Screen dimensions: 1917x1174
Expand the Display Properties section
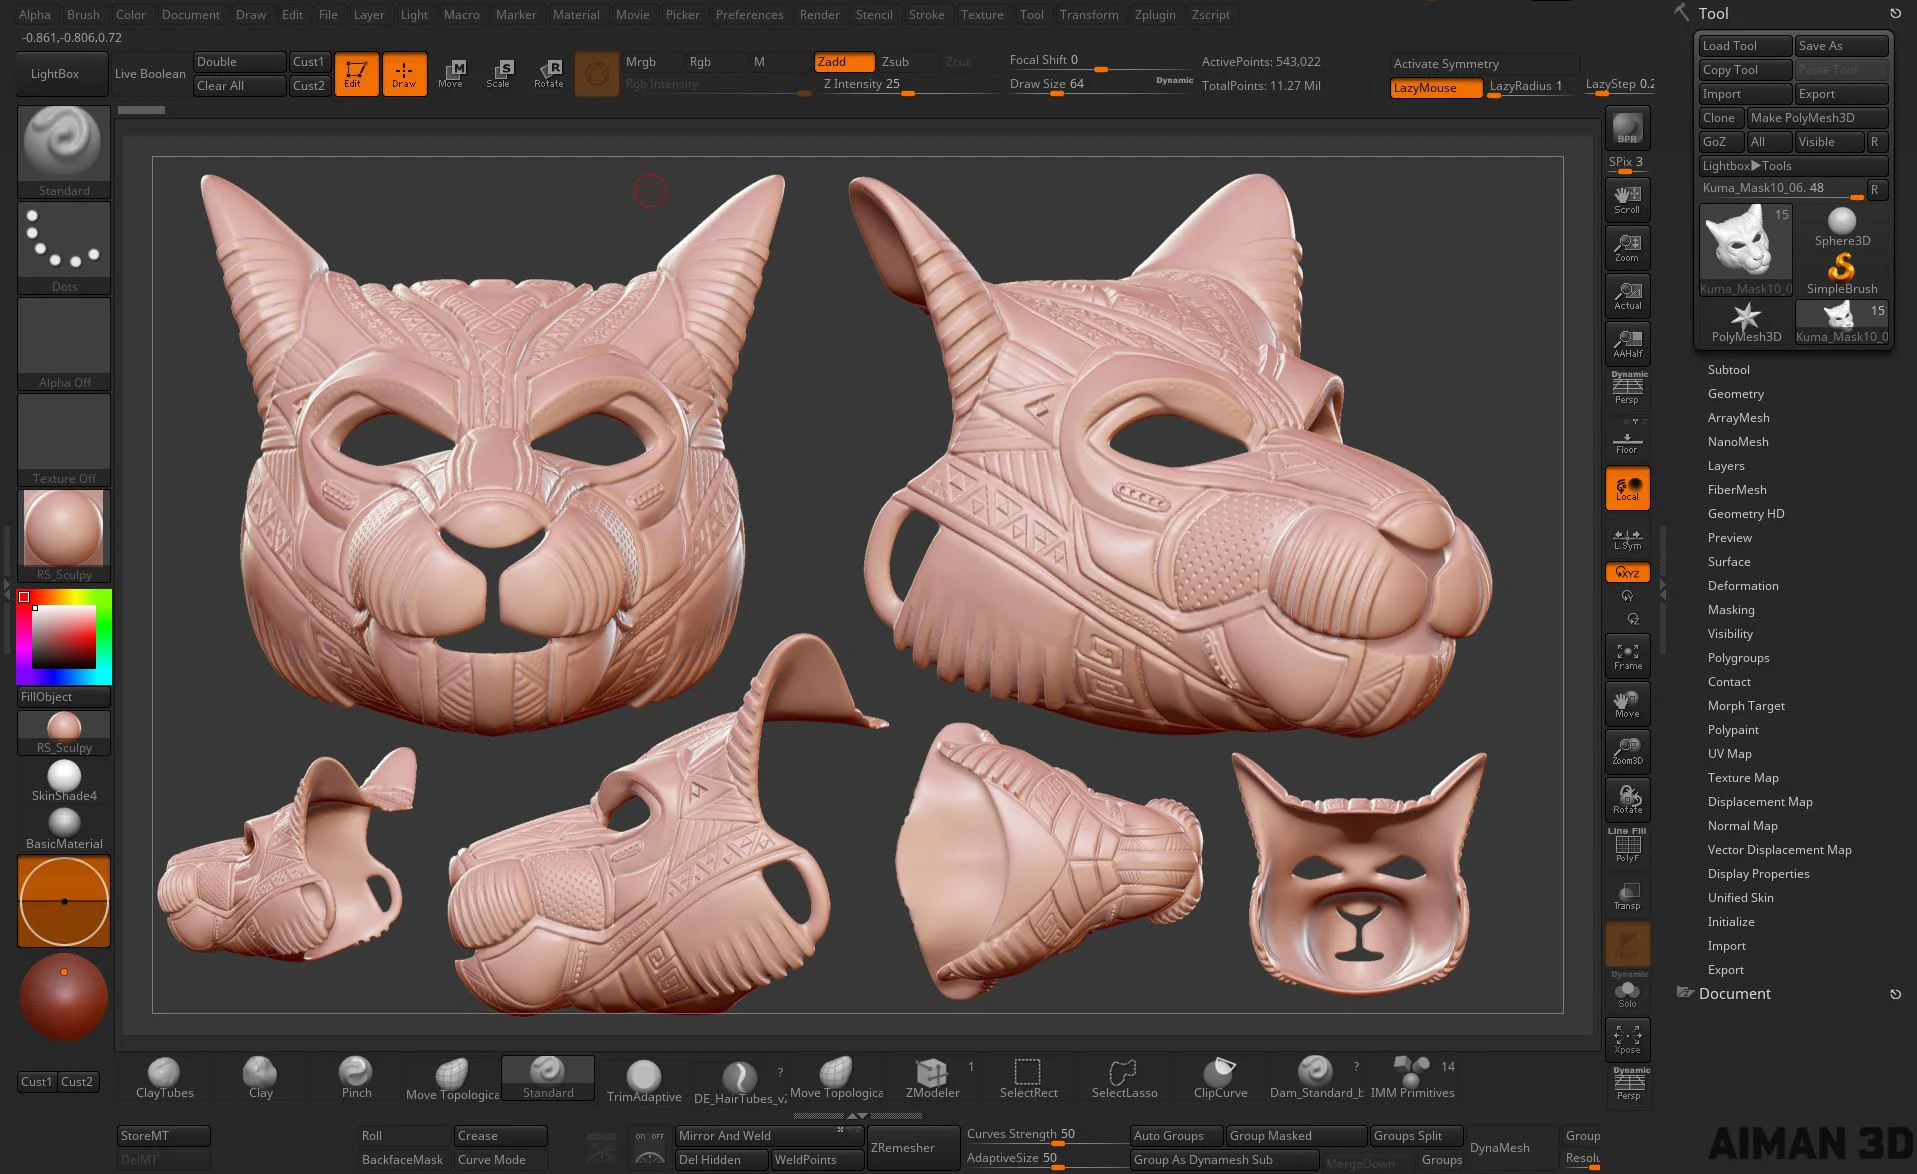pos(1758,874)
